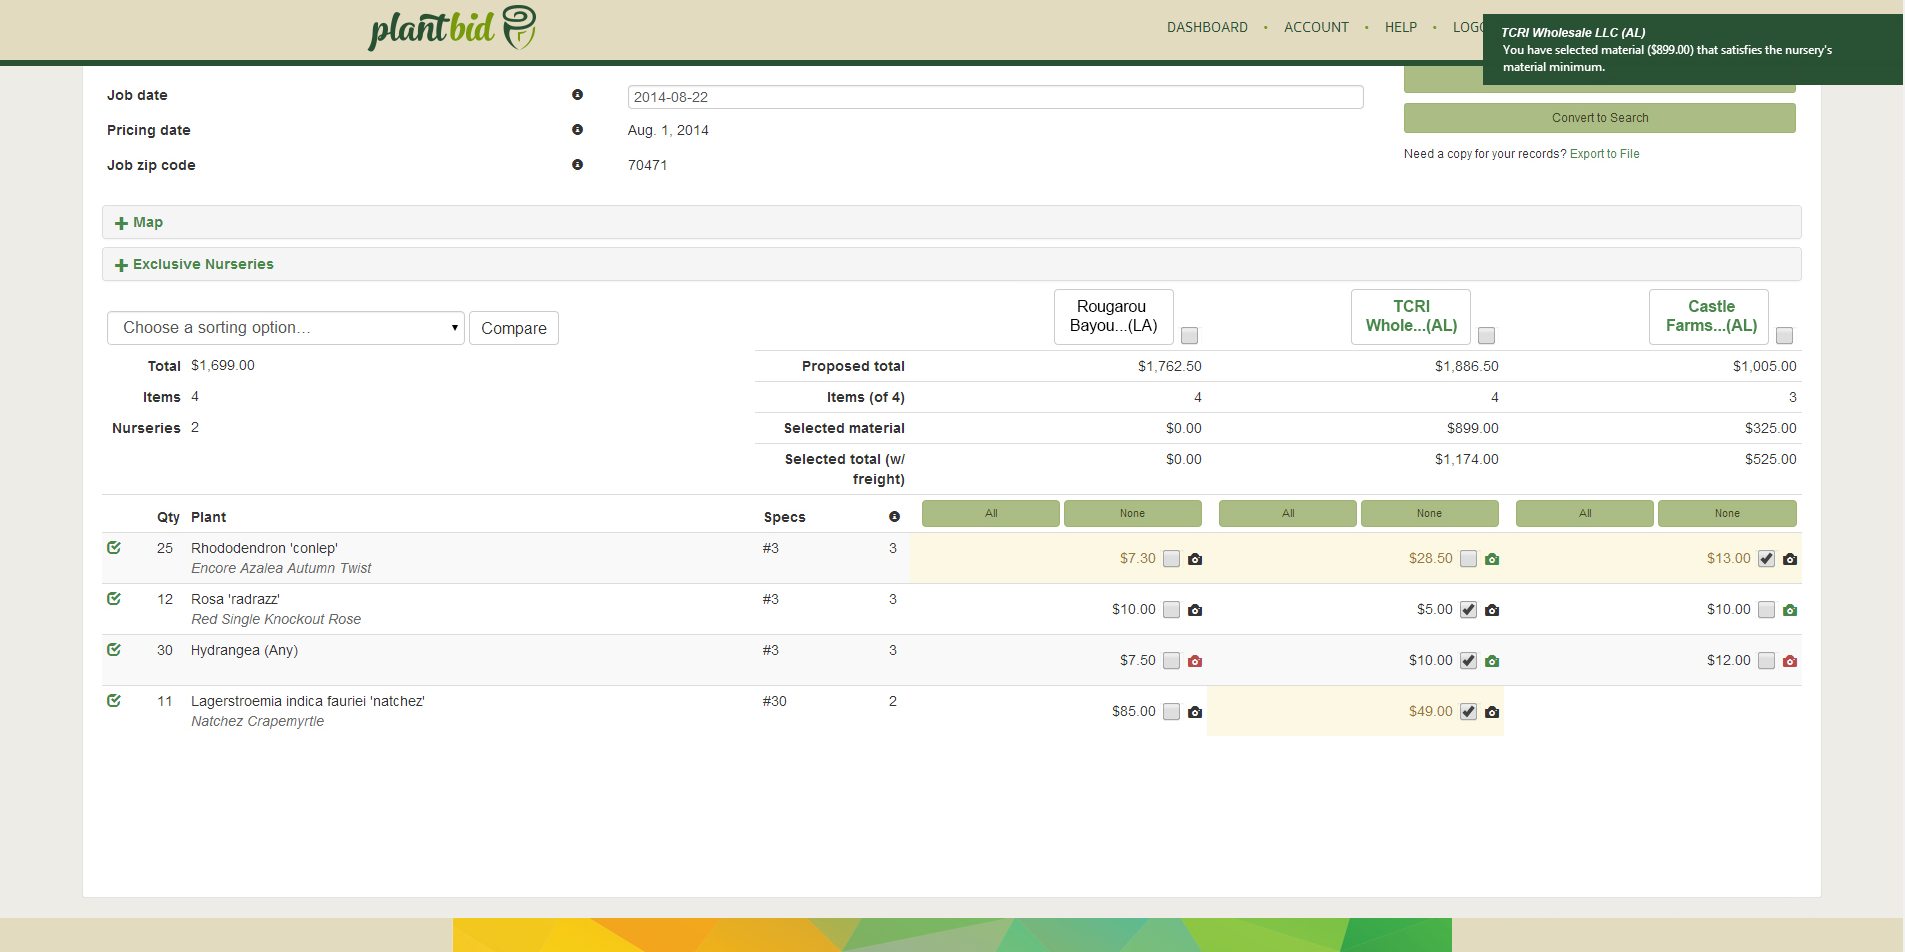The image size is (1905, 952).
Task: Click Rosa 'radrazz' row edit check icon
Action: coord(114,599)
